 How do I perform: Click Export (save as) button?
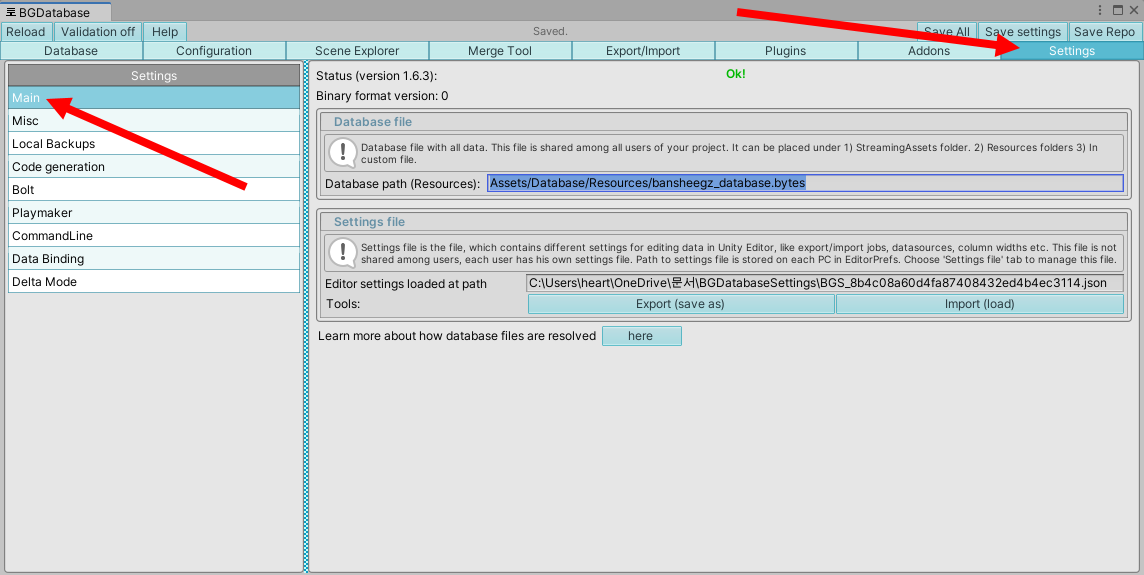tap(681, 304)
